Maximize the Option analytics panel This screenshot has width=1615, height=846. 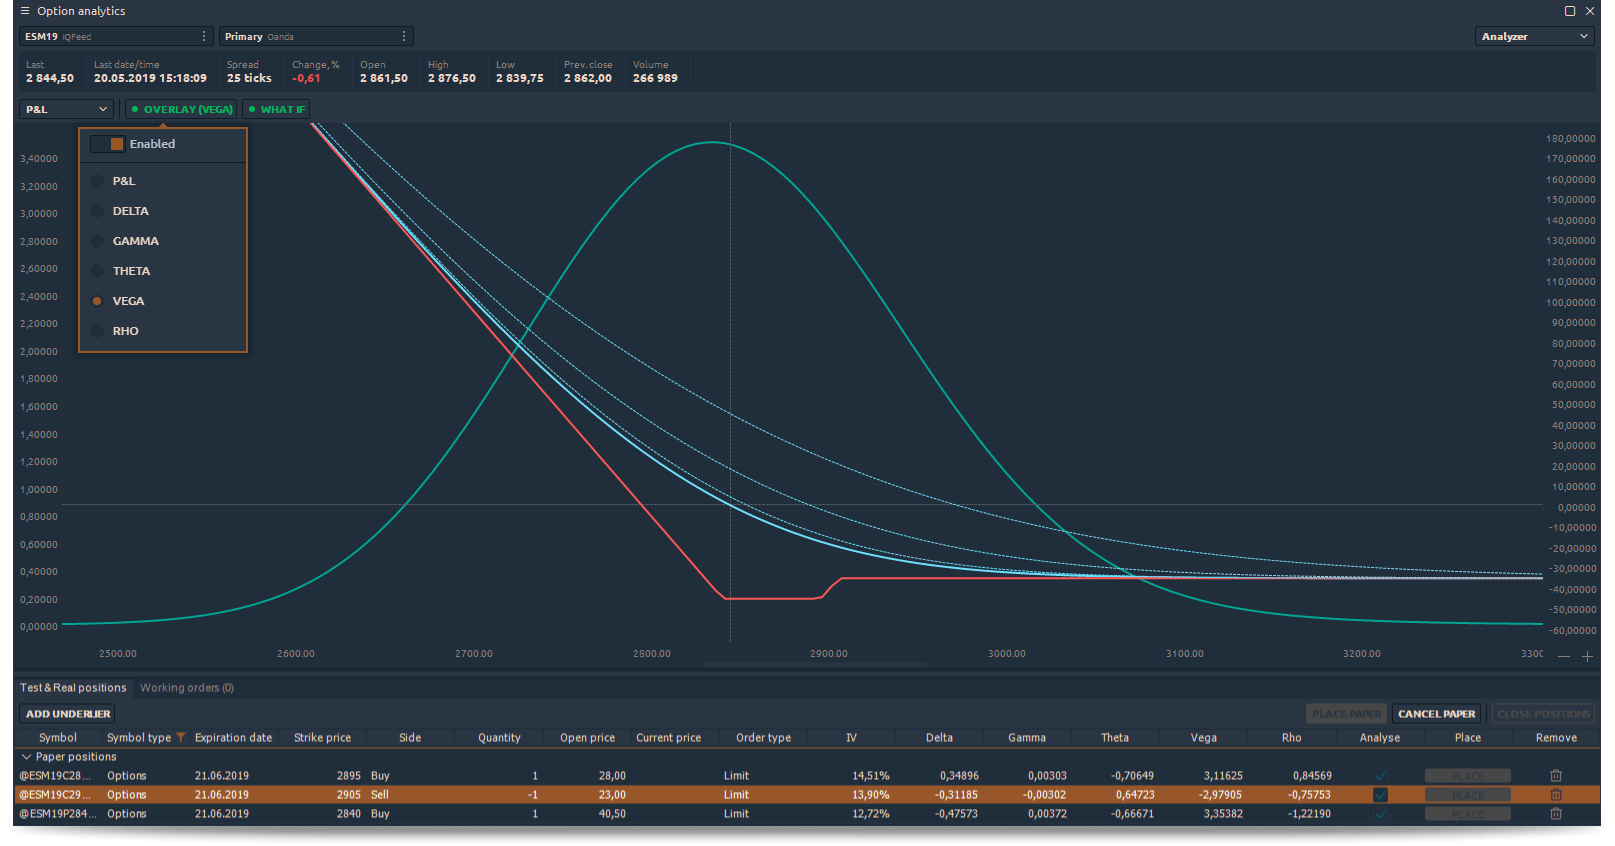pyautogui.click(x=1570, y=11)
